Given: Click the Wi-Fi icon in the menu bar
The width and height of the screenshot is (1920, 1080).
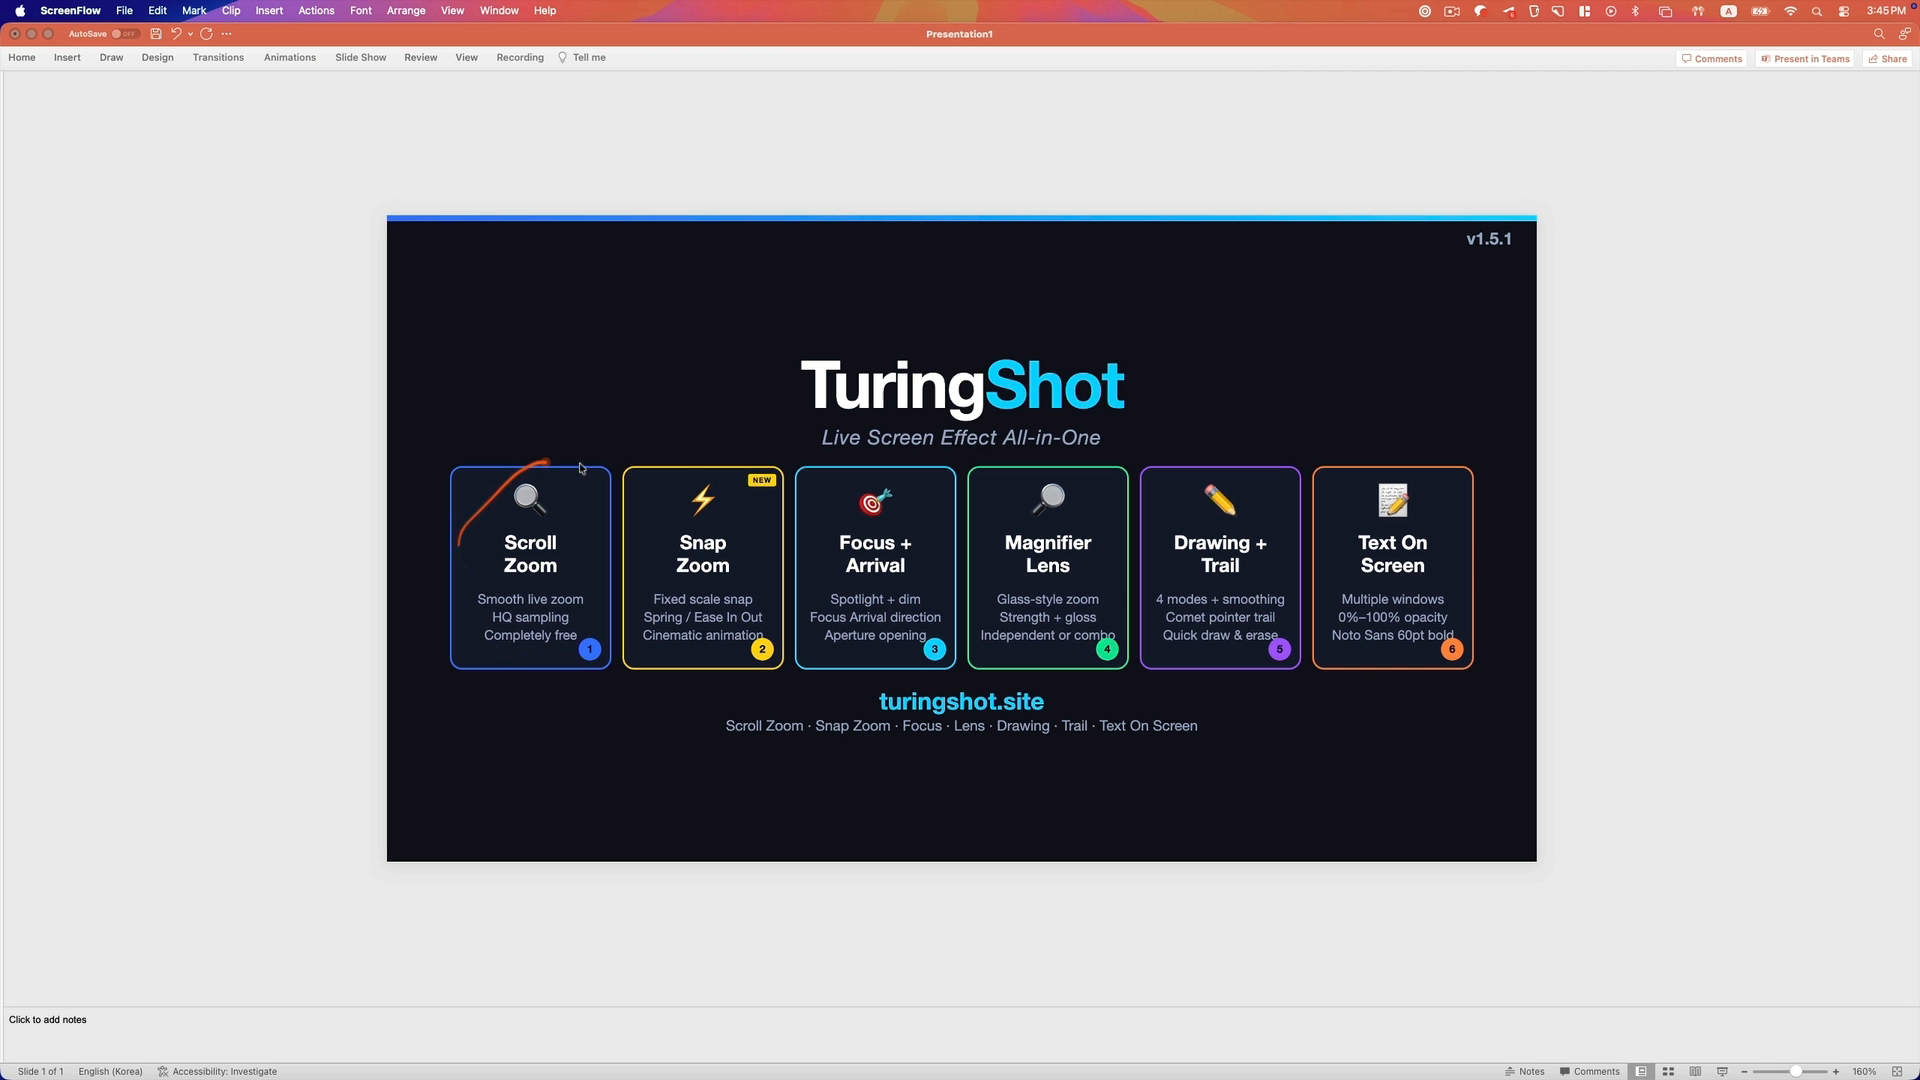Looking at the screenshot, I should pyautogui.click(x=1791, y=11).
